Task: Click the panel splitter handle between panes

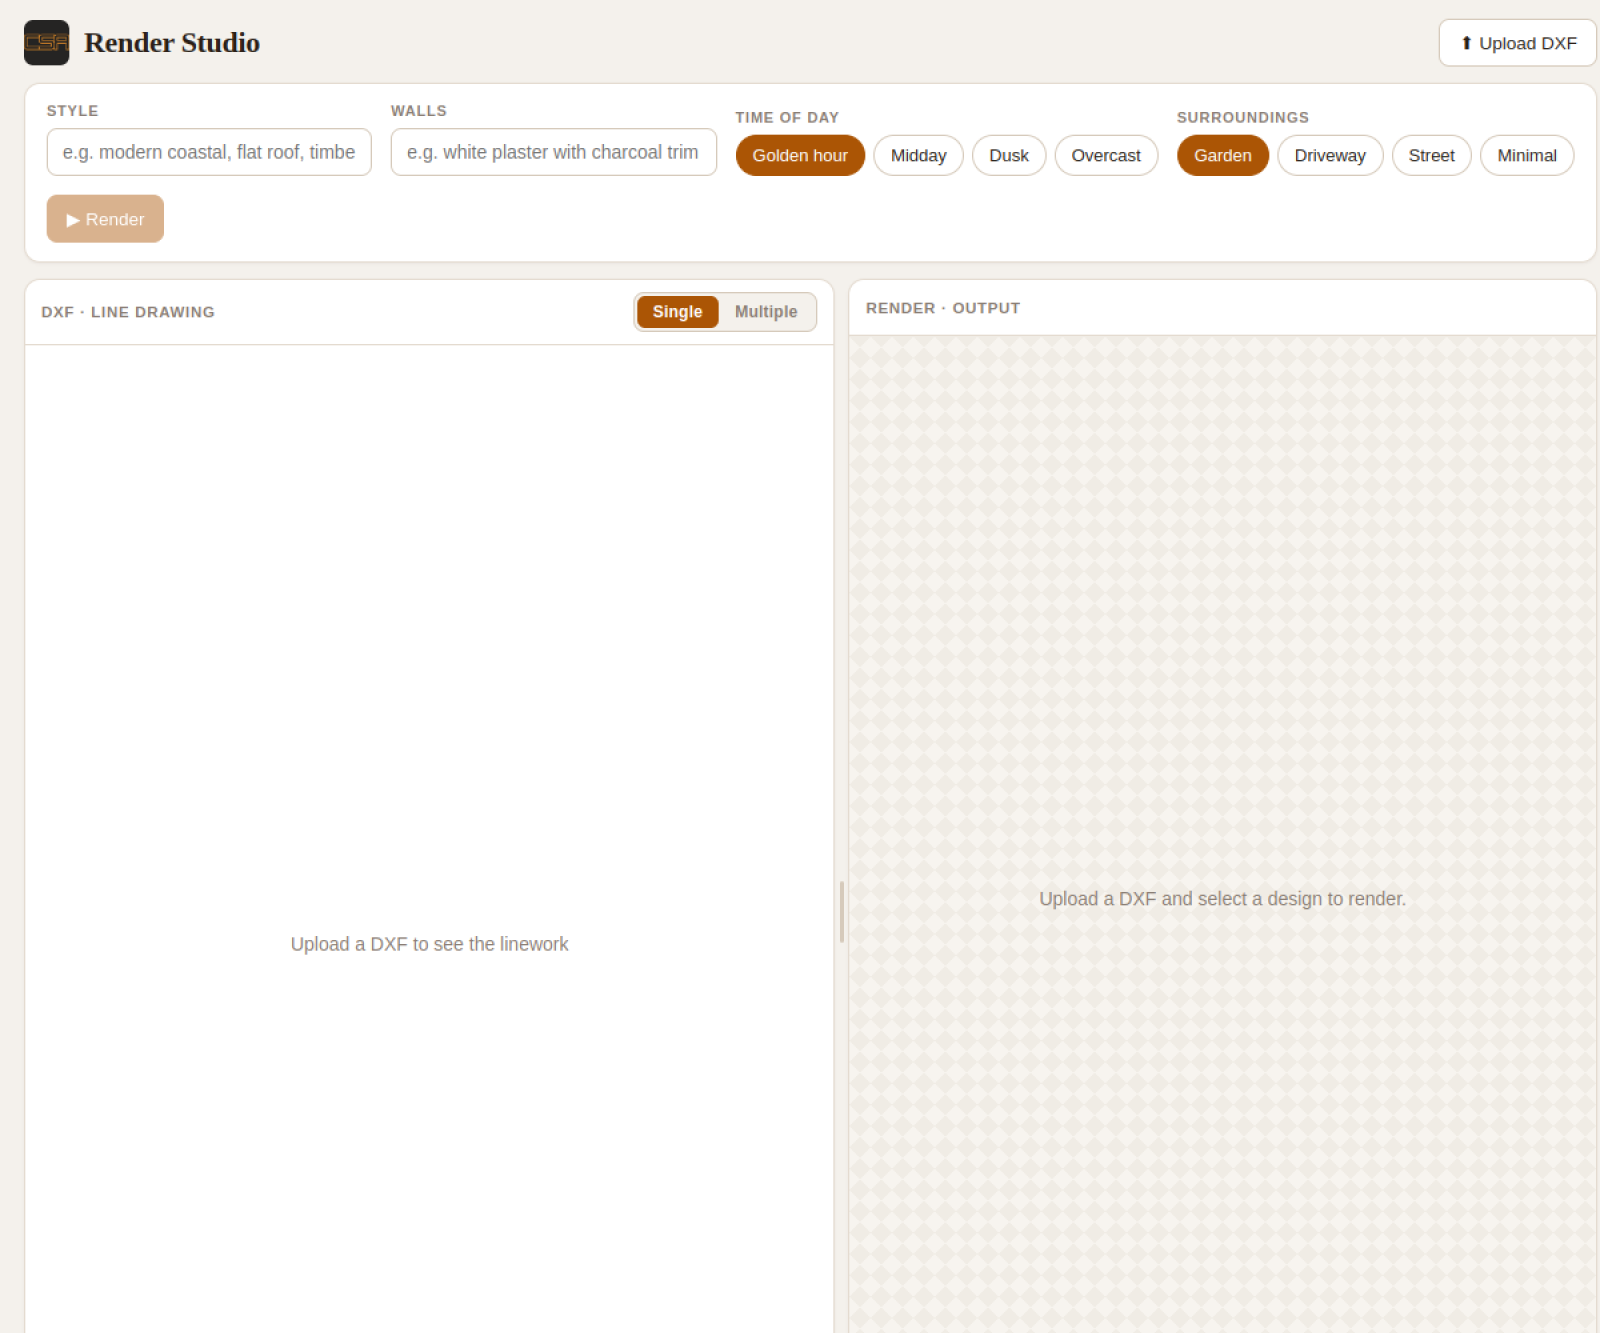Action: click(x=842, y=911)
